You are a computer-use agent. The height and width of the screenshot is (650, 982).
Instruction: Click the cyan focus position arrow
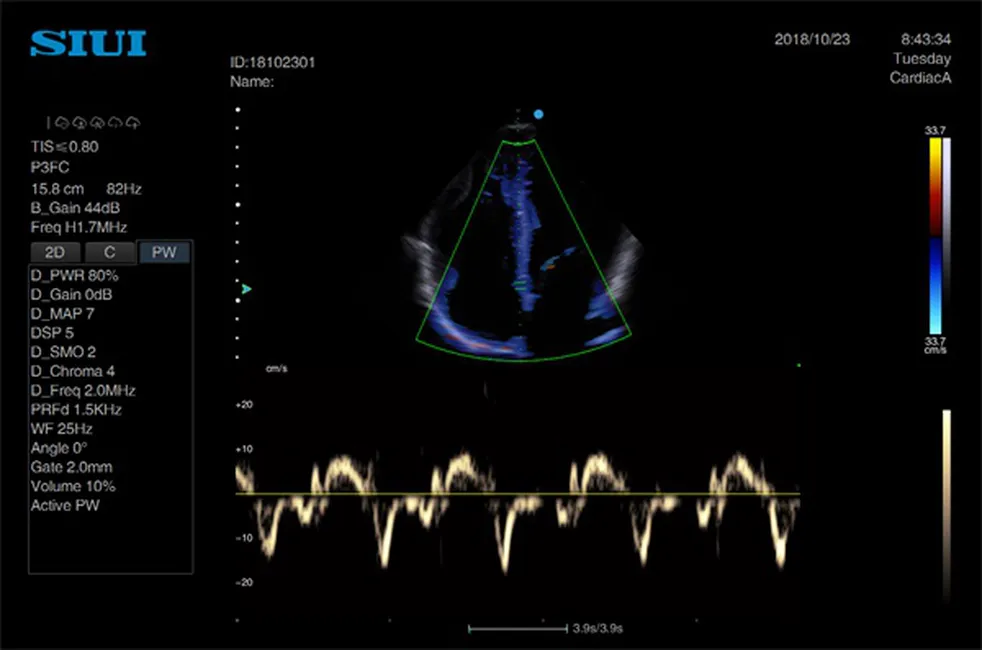click(246, 289)
